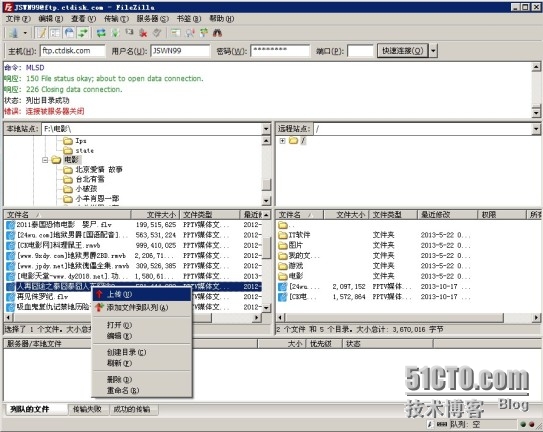Open directory listing filters icon
This screenshot has height=432, width=543.
click(x=176, y=33)
